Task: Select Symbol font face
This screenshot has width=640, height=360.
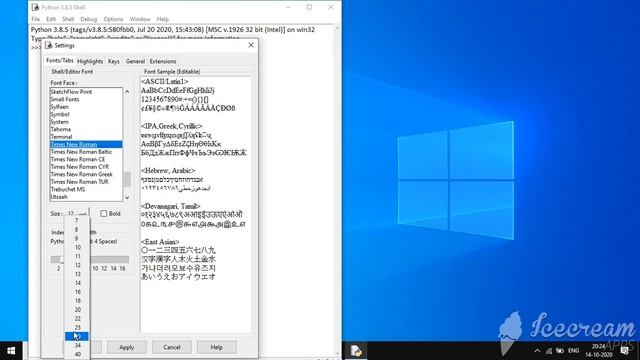Action: coord(86,114)
